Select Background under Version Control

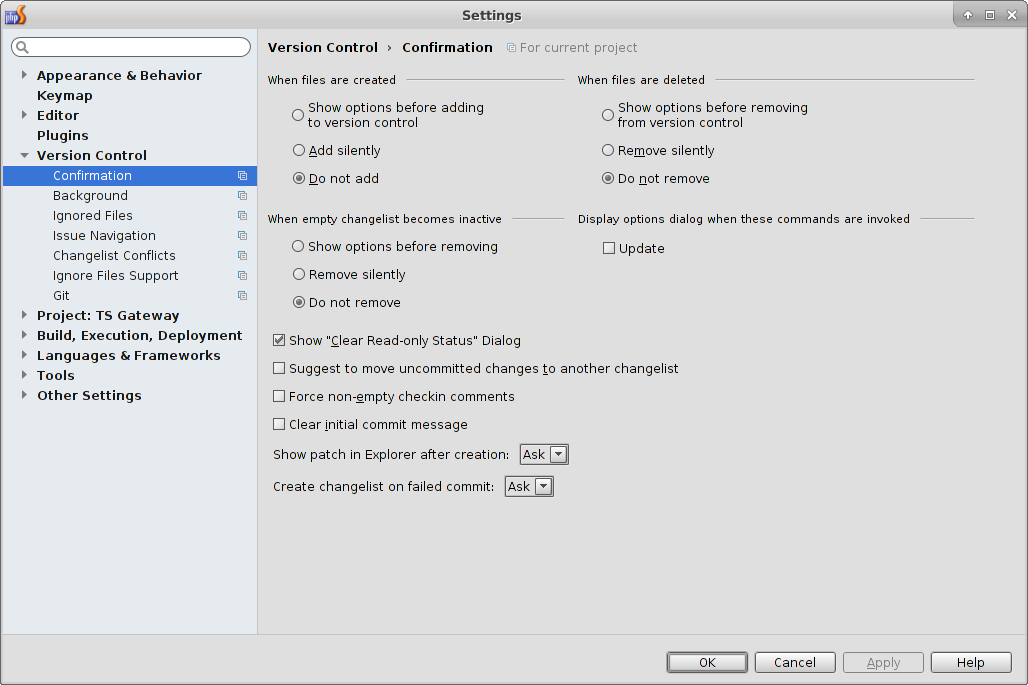(x=90, y=195)
